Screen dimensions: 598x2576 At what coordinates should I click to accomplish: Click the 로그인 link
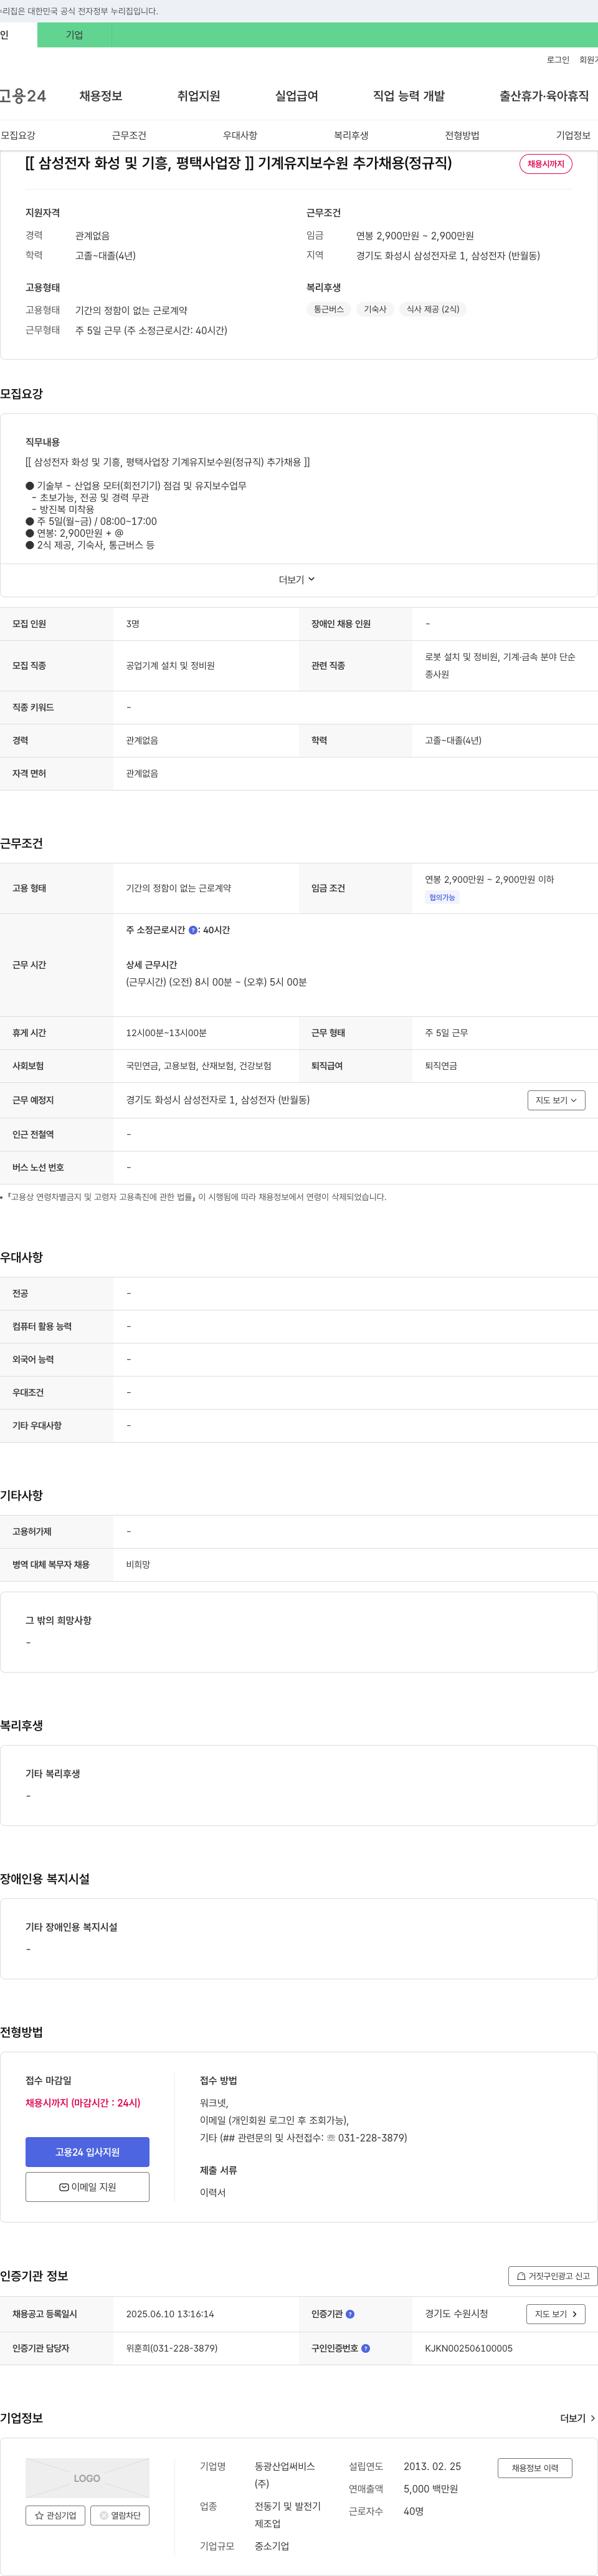(558, 60)
